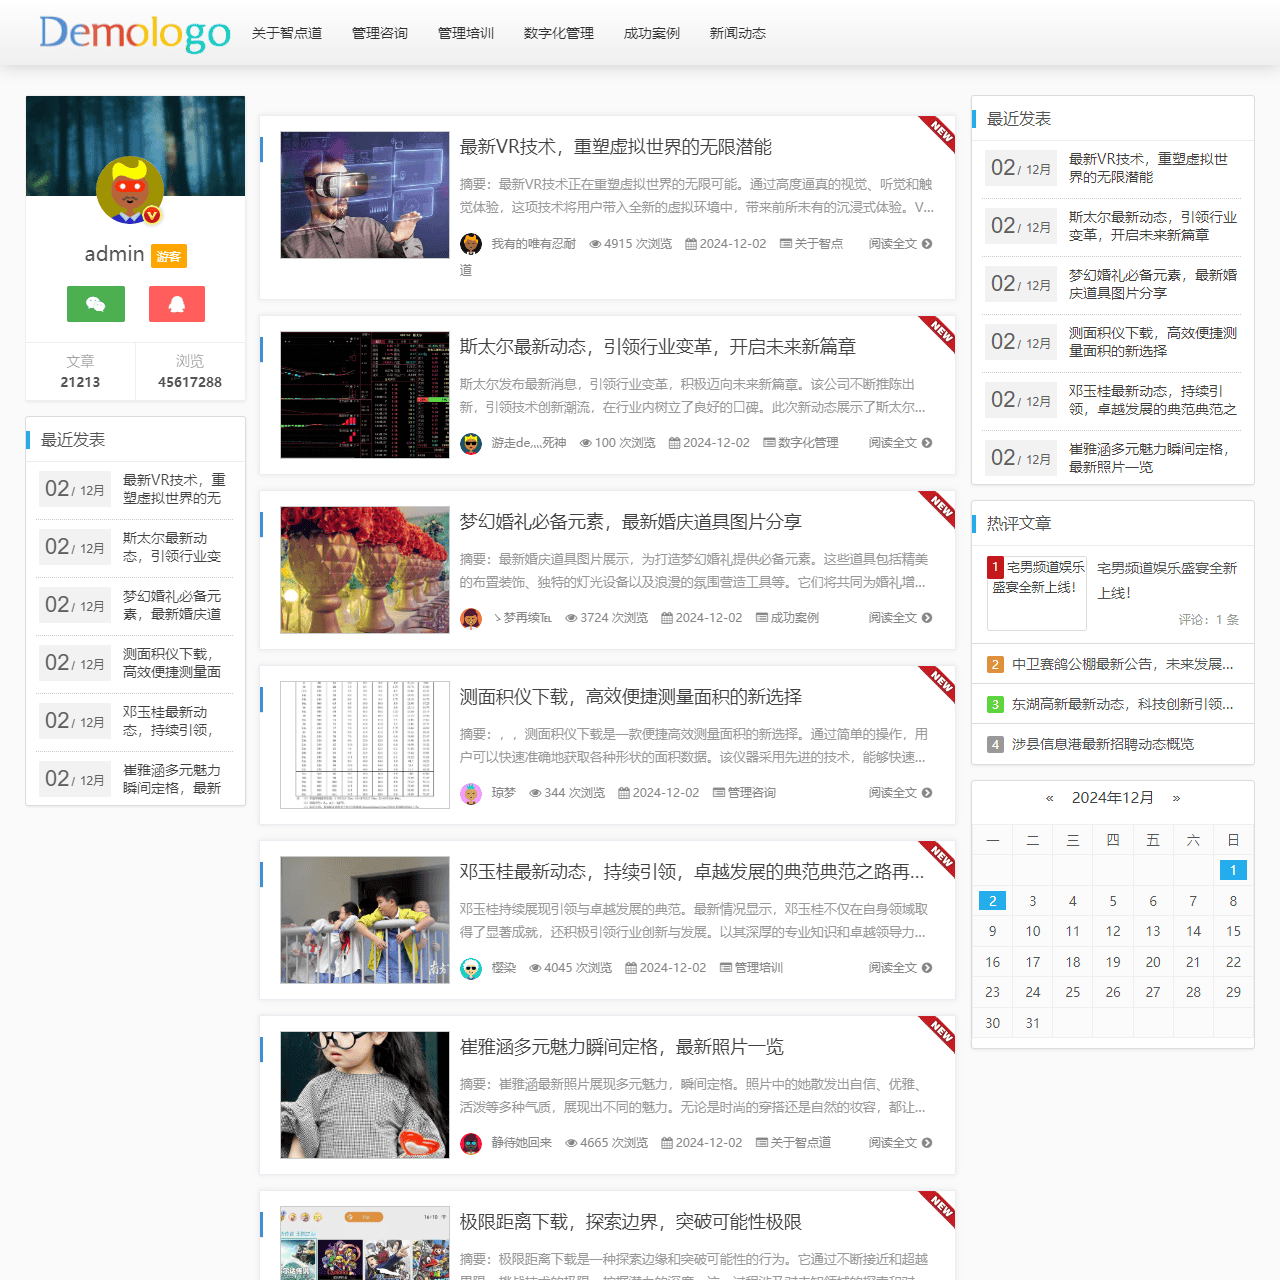The height and width of the screenshot is (1280, 1280).
Task: Click hot article 中卫赛鸽公棚最新公告
Action: pos(1122,664)
